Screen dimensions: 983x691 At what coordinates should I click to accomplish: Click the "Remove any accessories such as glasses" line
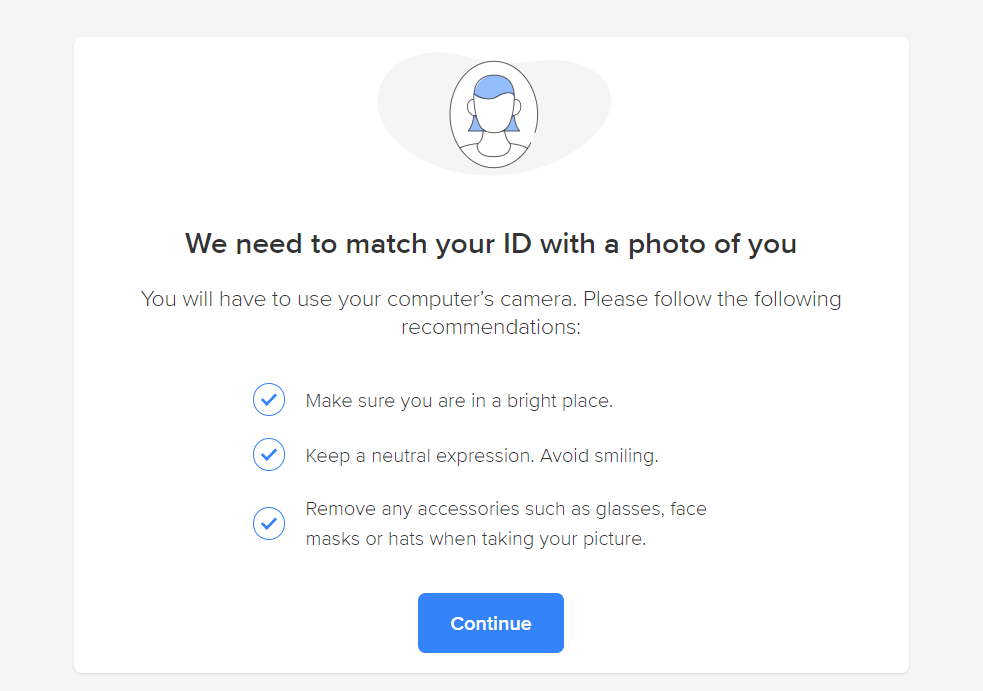coord(506,509)
